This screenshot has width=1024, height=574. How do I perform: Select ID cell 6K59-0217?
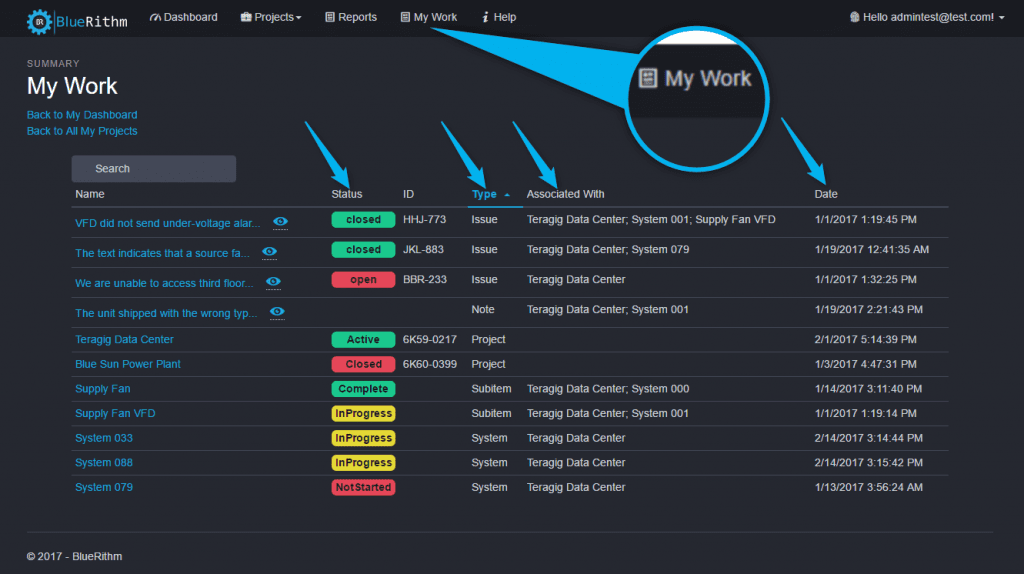tap(430, 340)
